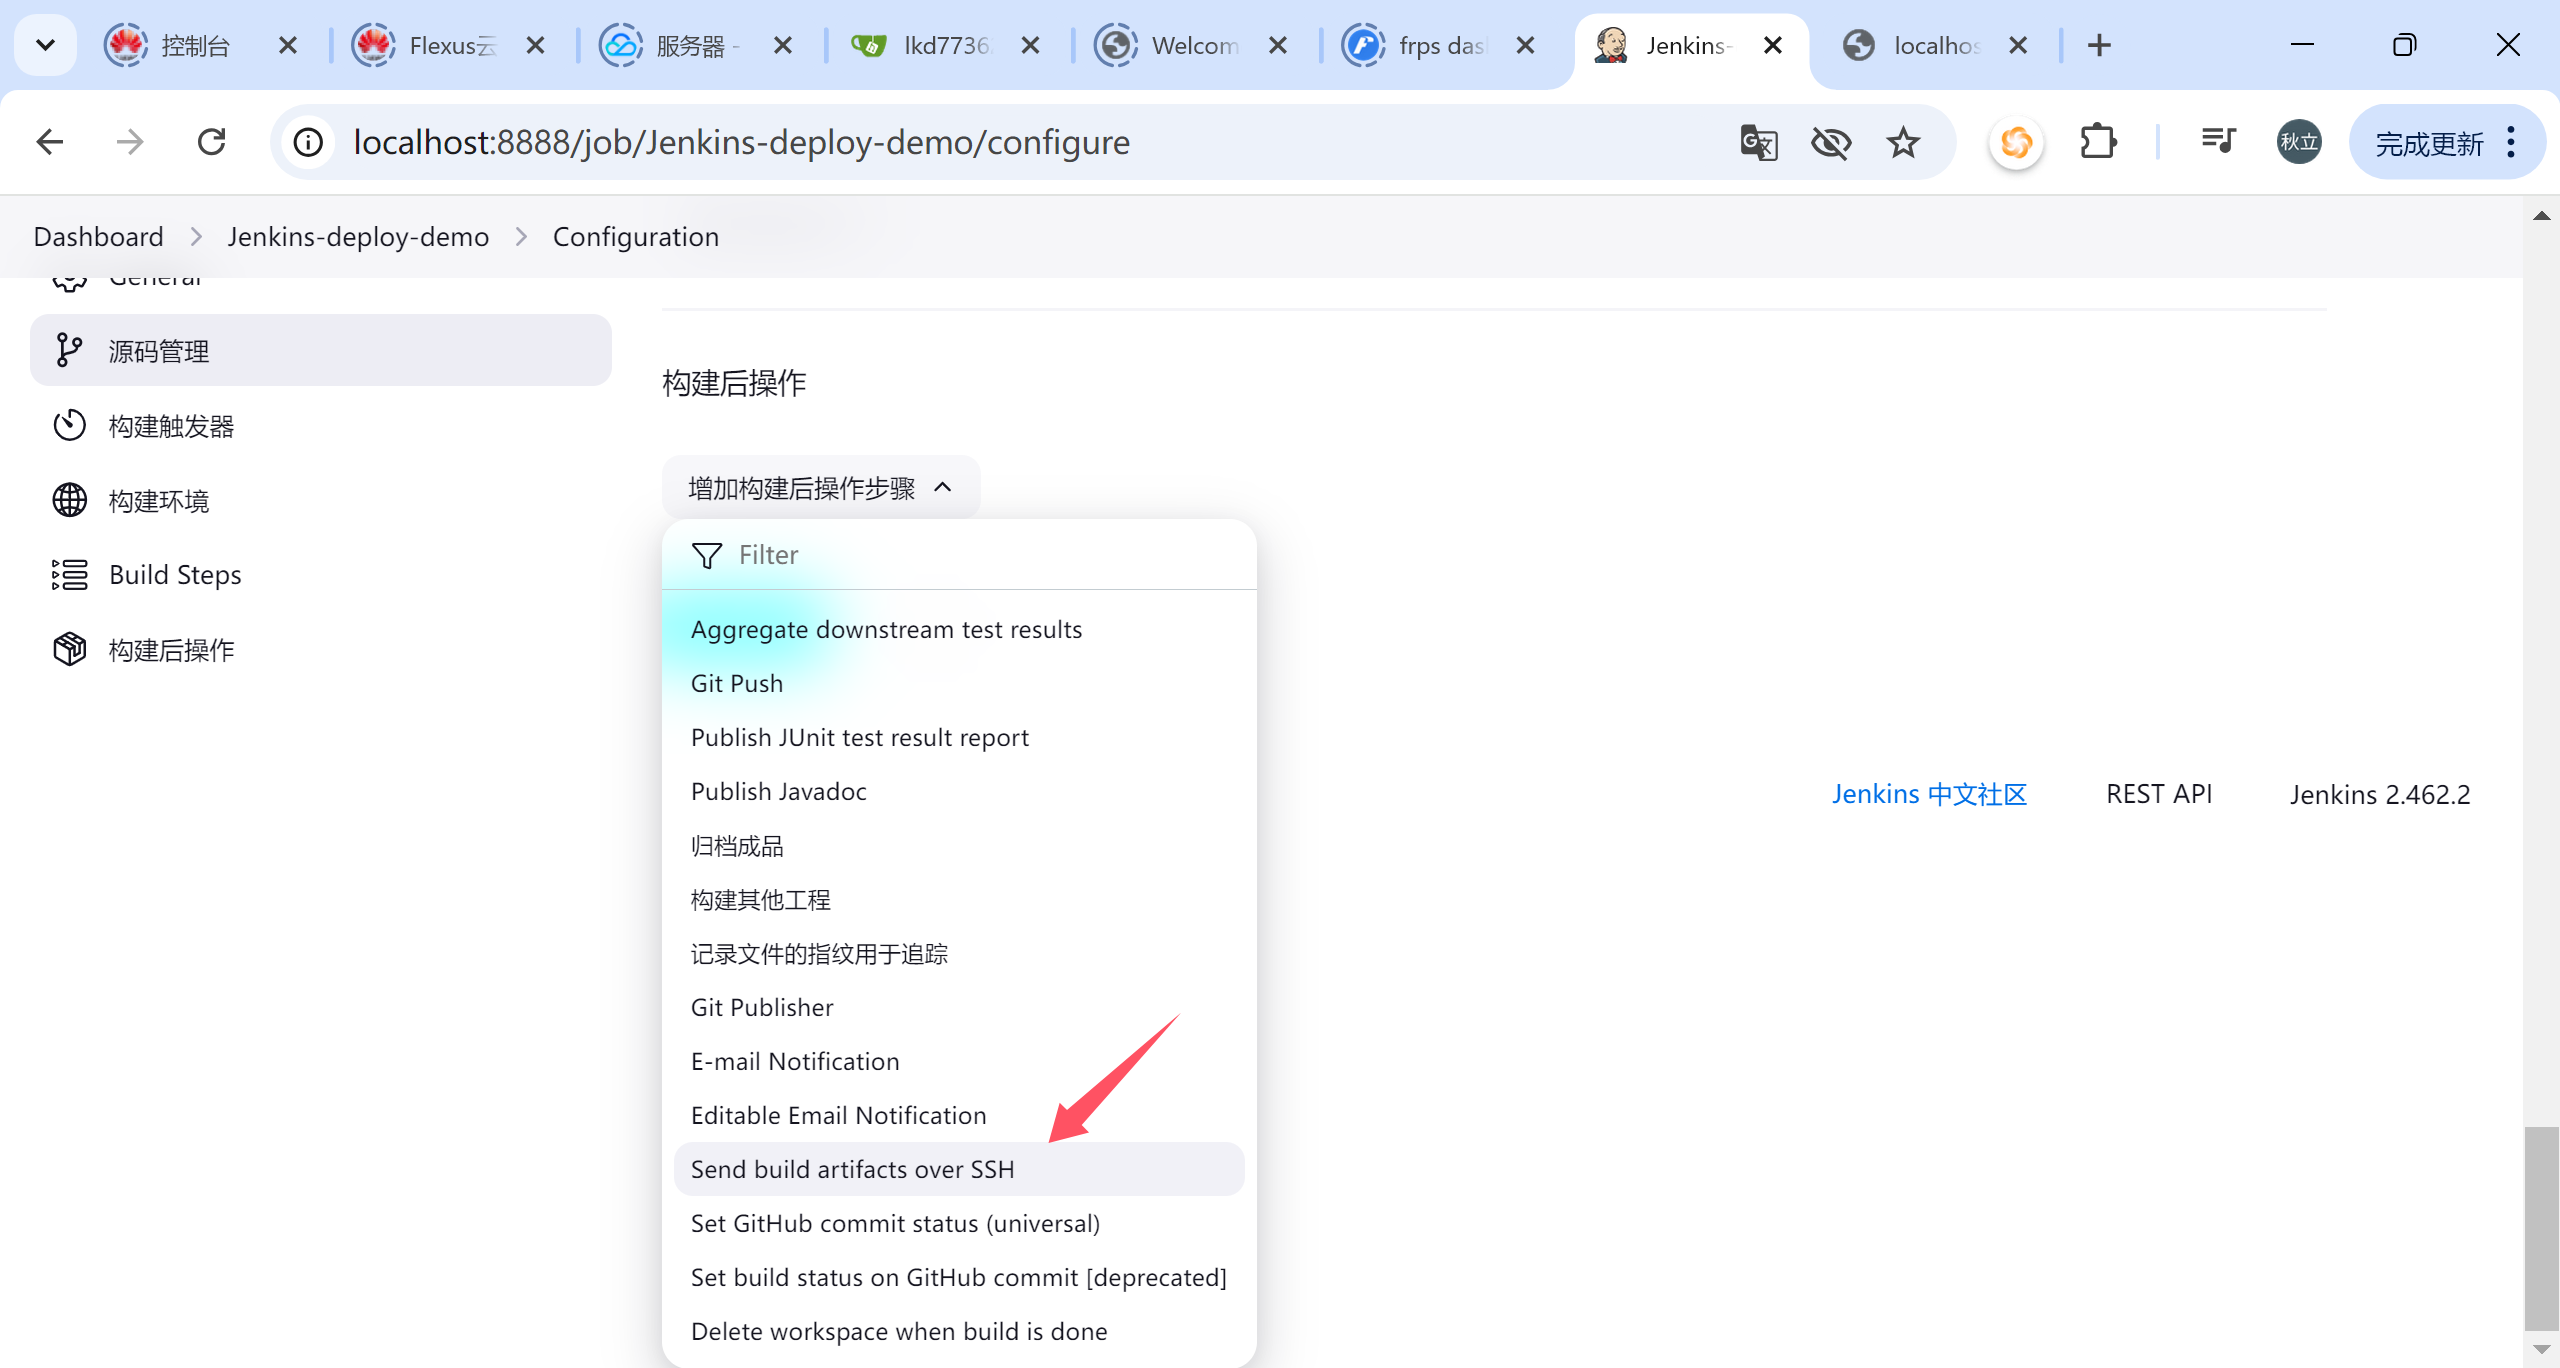Open the Jenkins 中文社区 link
Screen dimensions: 2560x1368
coord(1928,794)
